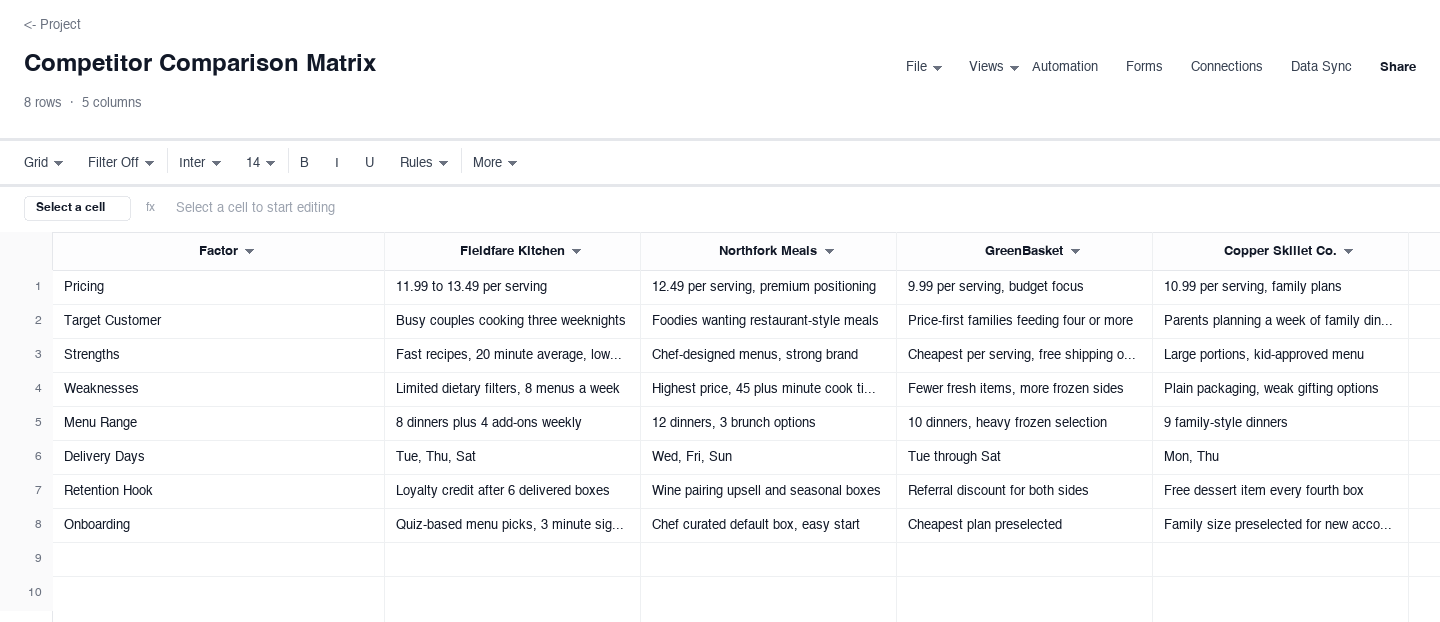Select the Weaknesses cell
Image resolution: width=1440 pixels, height=622 pixels.
[218, 389]
